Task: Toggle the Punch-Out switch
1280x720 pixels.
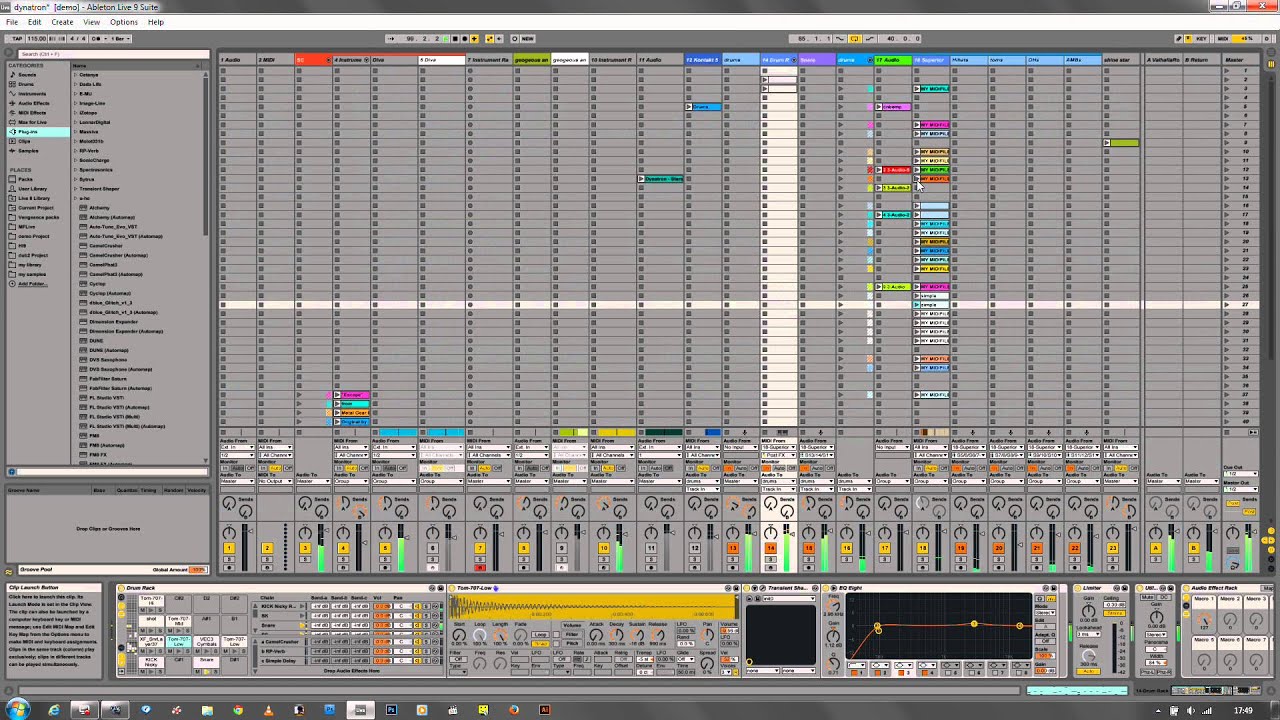Action: coord(870,39)
